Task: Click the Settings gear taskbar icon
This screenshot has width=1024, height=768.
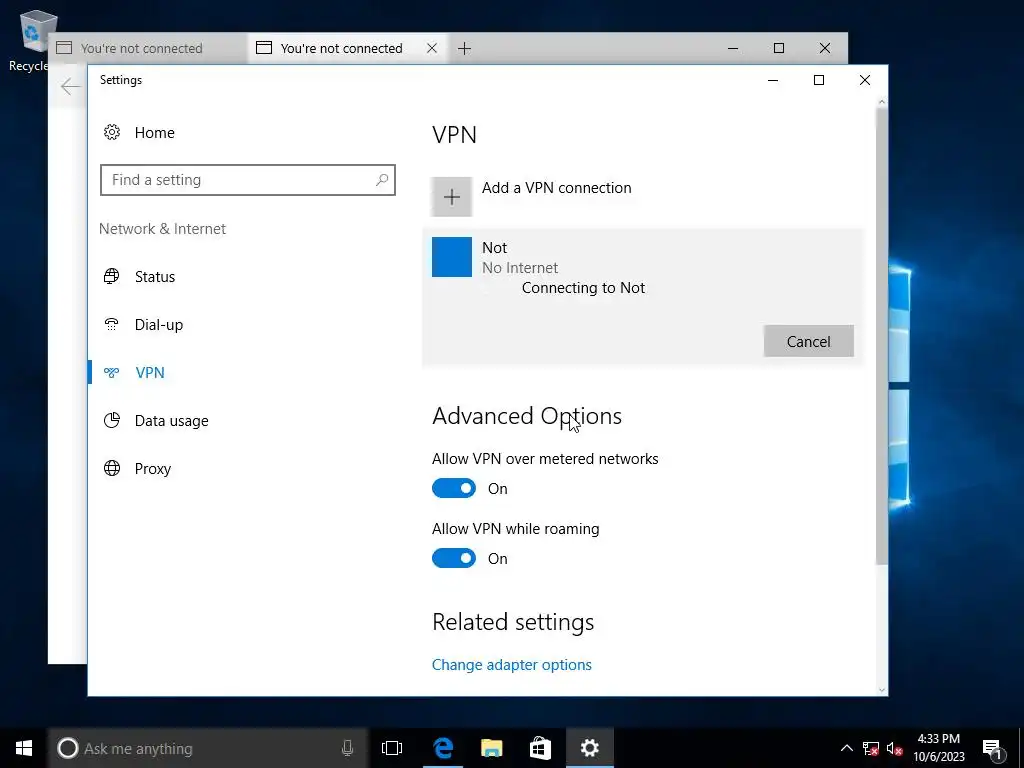Action: click(589, 748)
